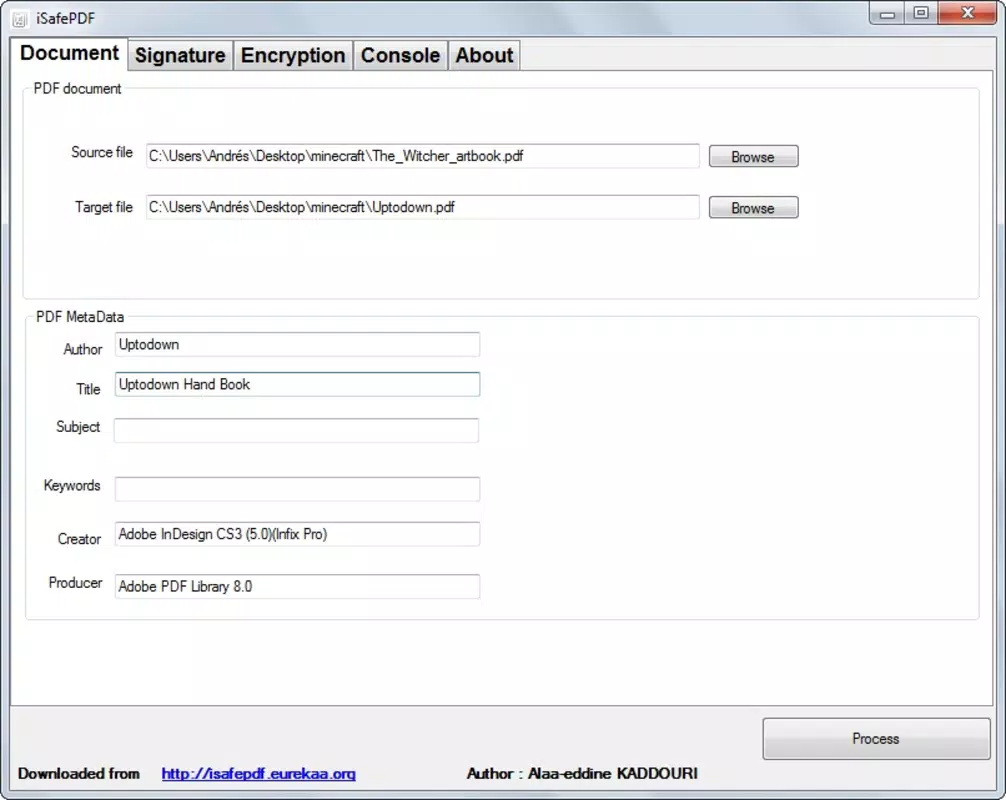The width and height of the screenshot is (1006, 800).
Task: Open the Signature tab
Action: [180, 56]
